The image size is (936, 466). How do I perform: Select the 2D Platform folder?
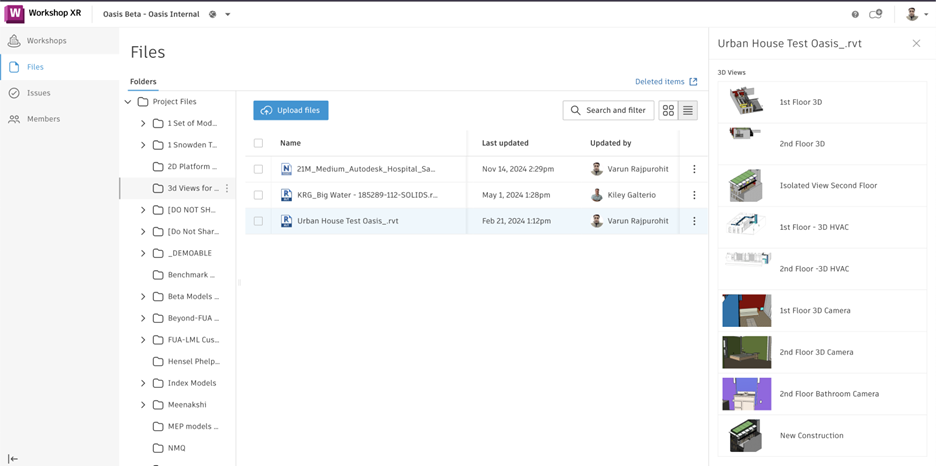point(185,166)
